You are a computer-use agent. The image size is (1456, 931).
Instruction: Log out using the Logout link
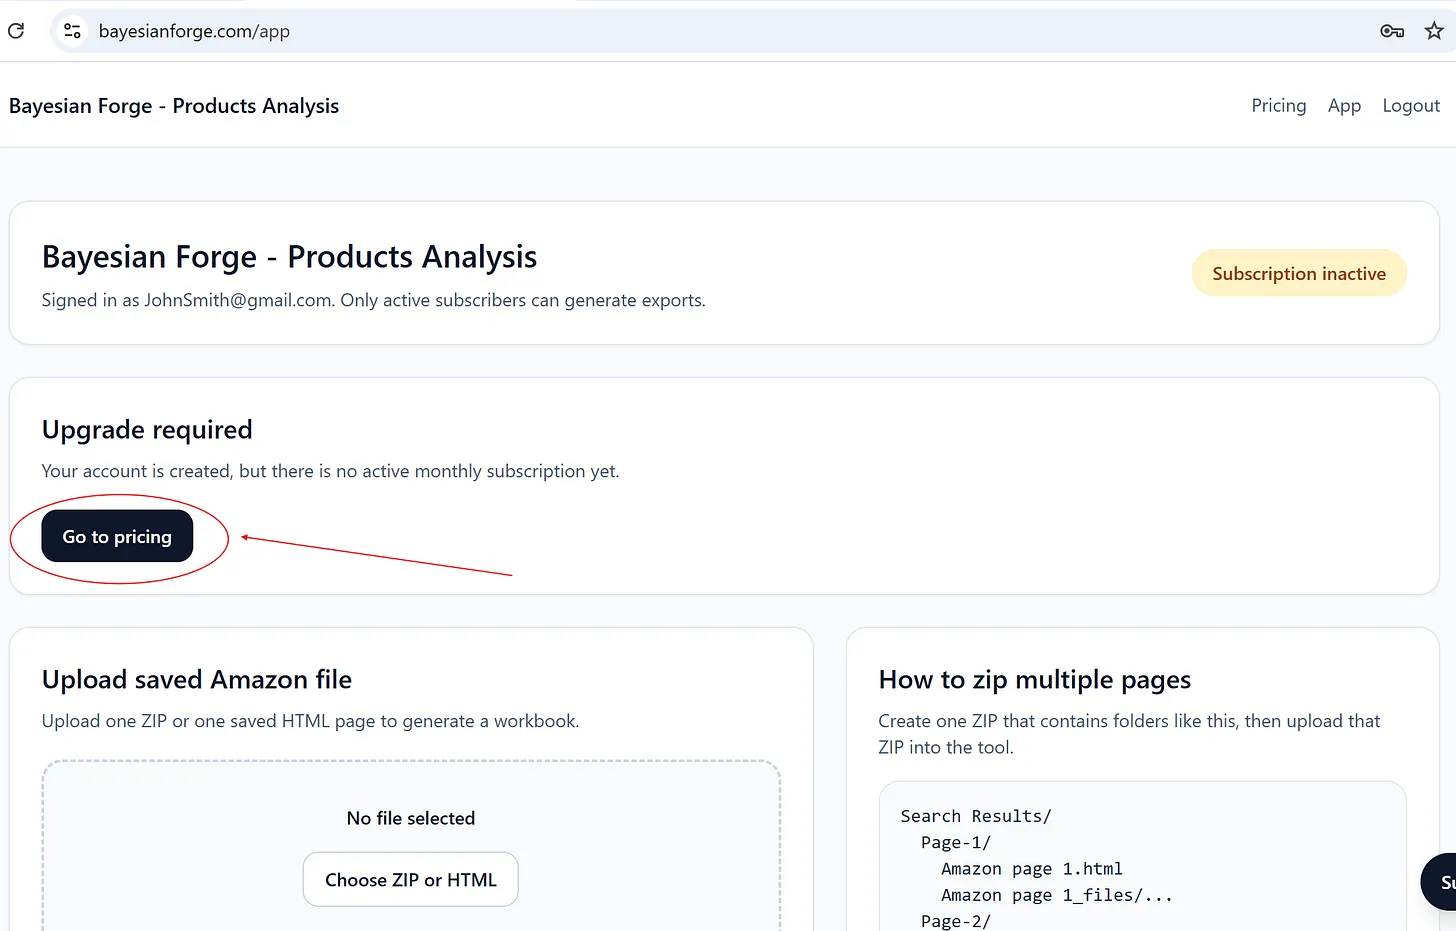(x=1410, y=106)
